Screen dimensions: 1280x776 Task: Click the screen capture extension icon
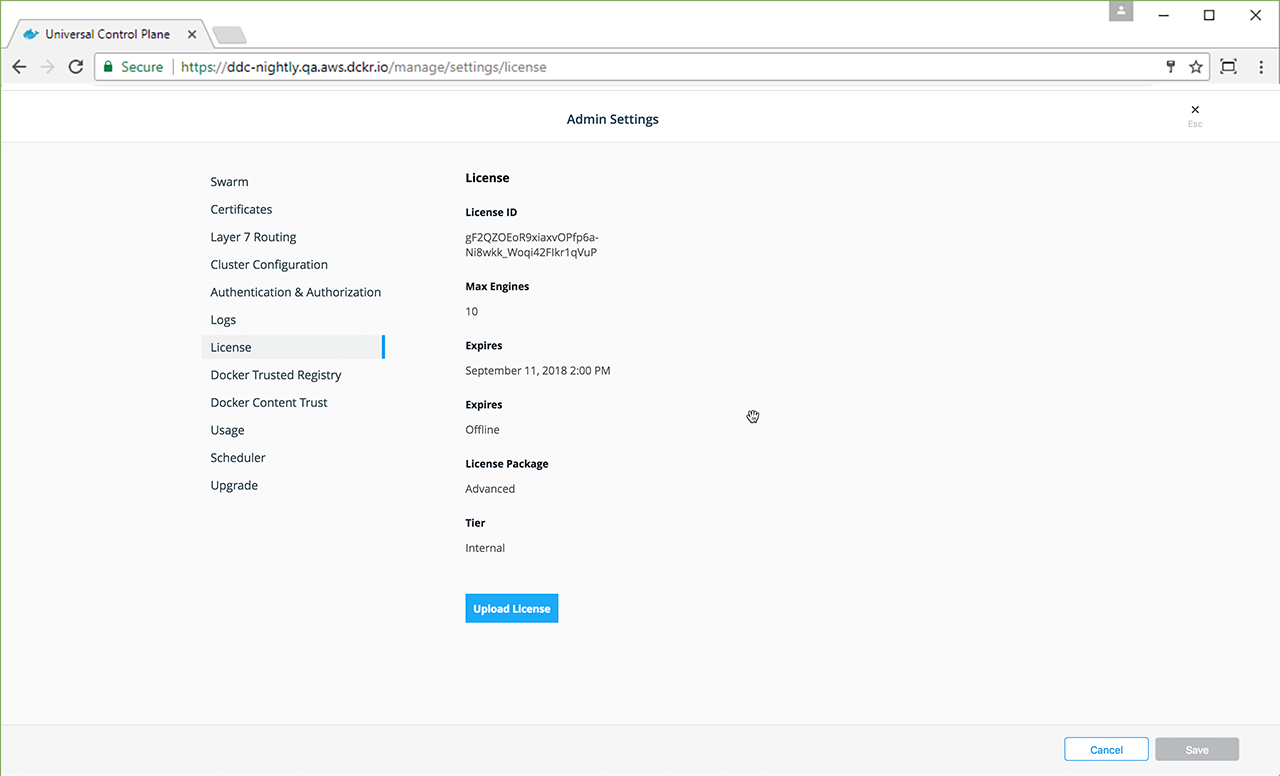pos(1229,67)
